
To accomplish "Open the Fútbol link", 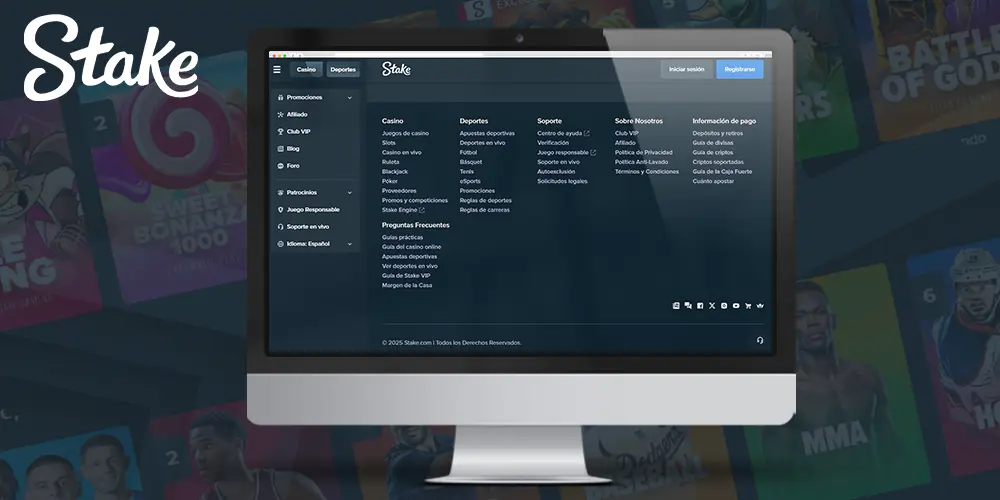I will [469, 152].
